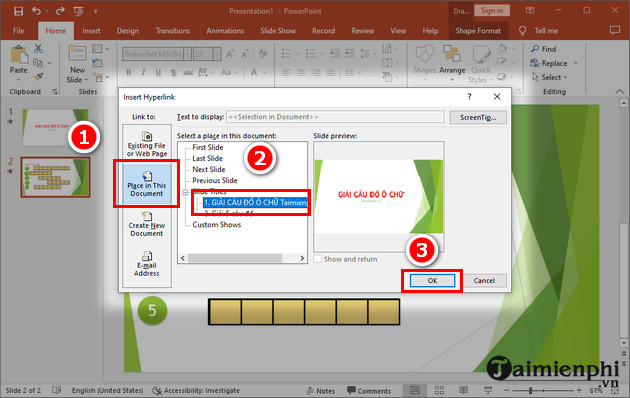Select slide 1 thumbnail in the panel
This screenshot has height=398, width=630.
tap(55, 128)
